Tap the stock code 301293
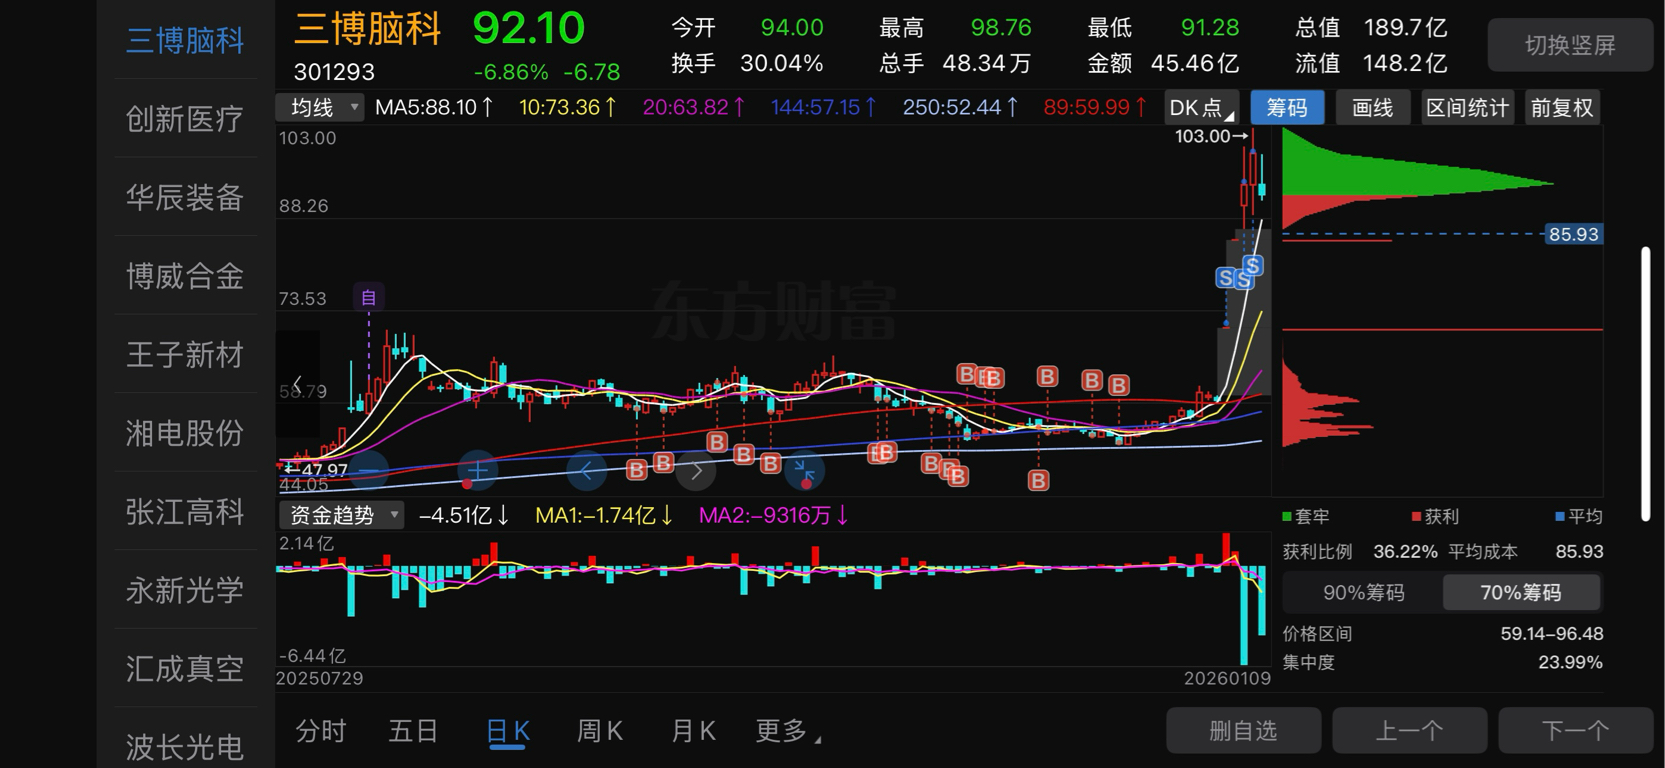This screenshot has height=768, width=1665. click(334, 72)
